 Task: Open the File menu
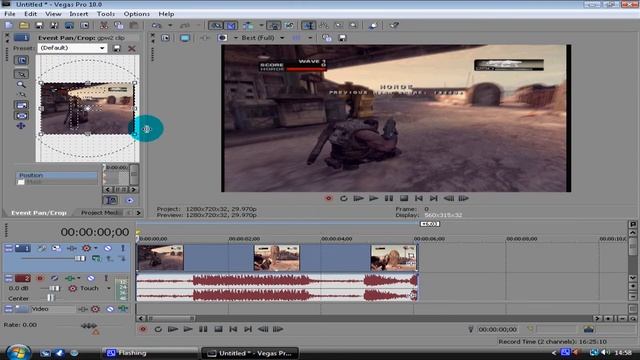click(x=10, y=14)
